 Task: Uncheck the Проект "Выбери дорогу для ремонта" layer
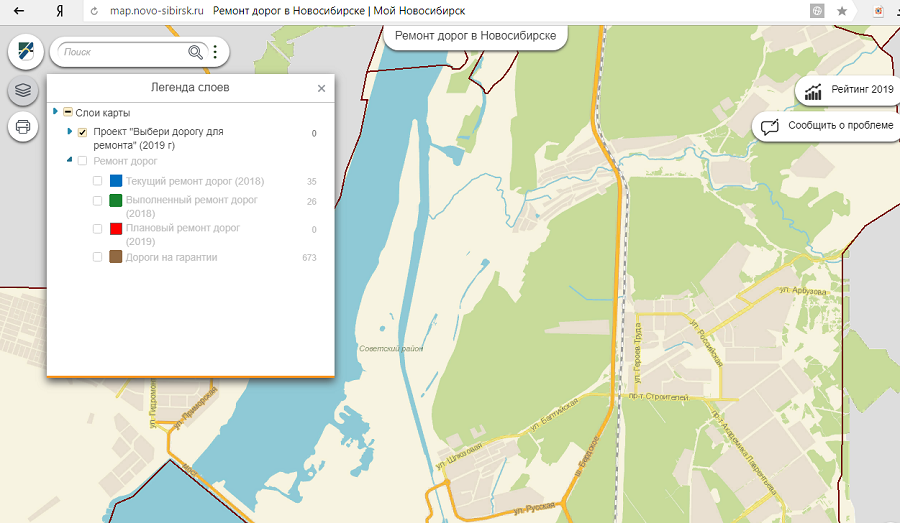click(82, 133)
